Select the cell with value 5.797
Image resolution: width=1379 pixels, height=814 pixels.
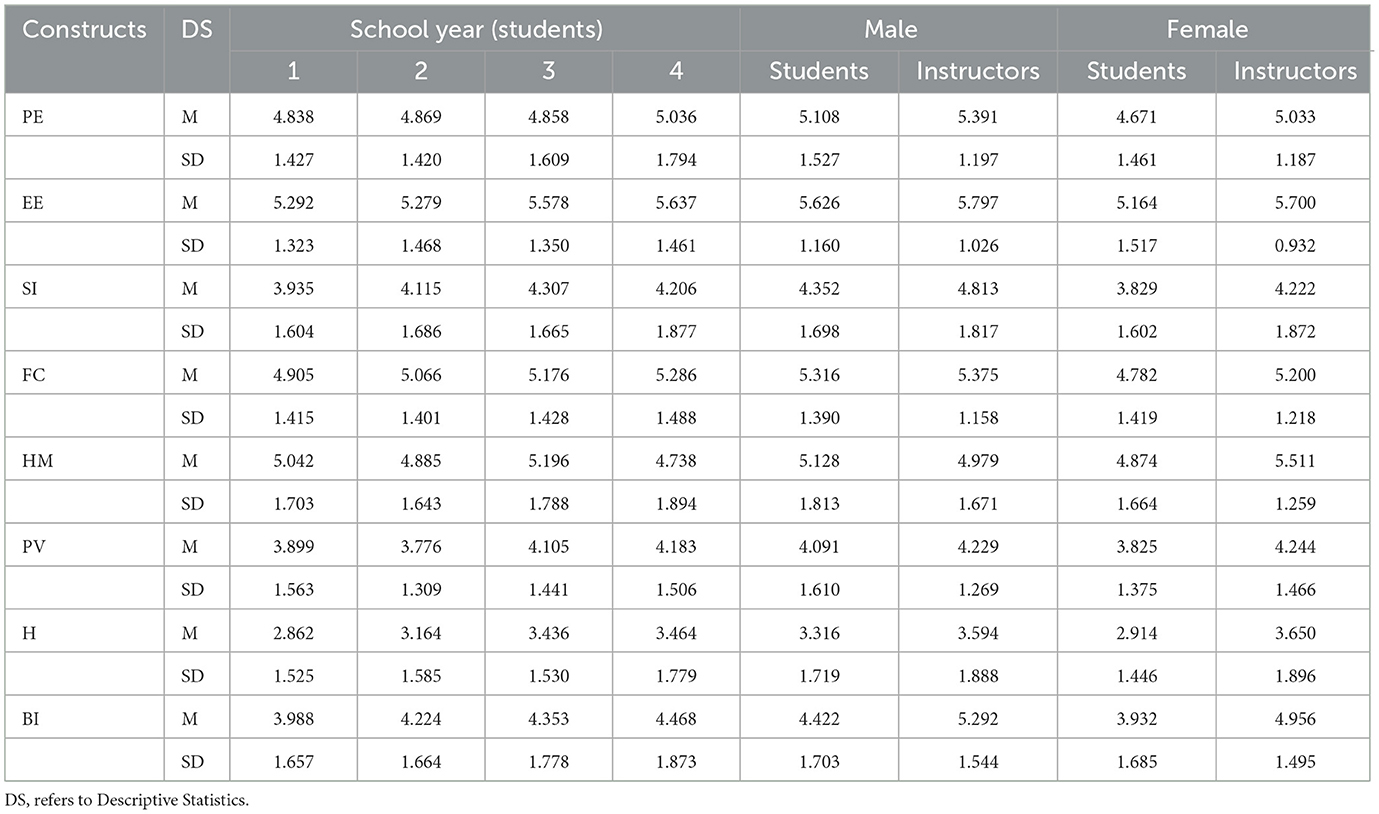click(977, 202)
